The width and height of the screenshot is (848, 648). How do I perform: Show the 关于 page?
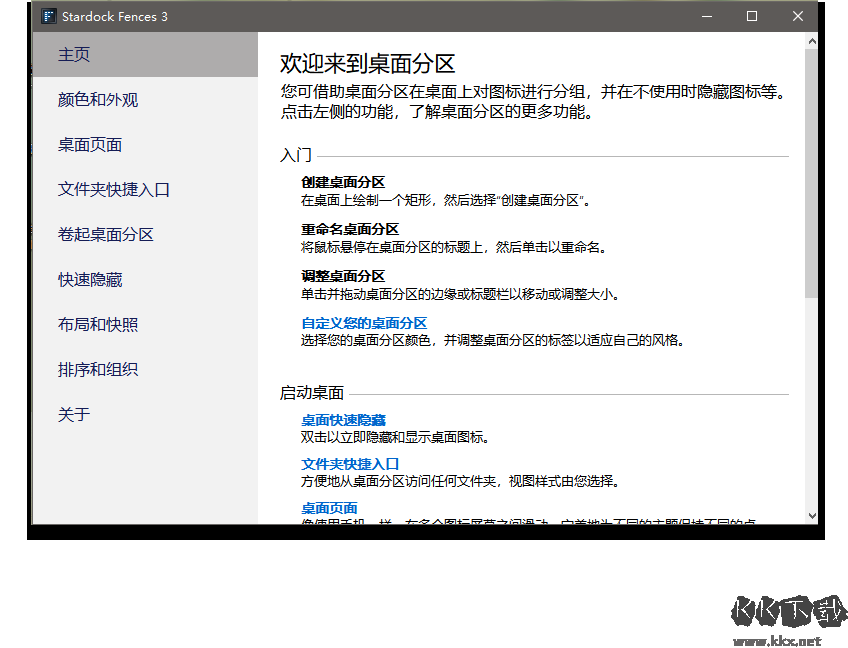coord(74,415)
